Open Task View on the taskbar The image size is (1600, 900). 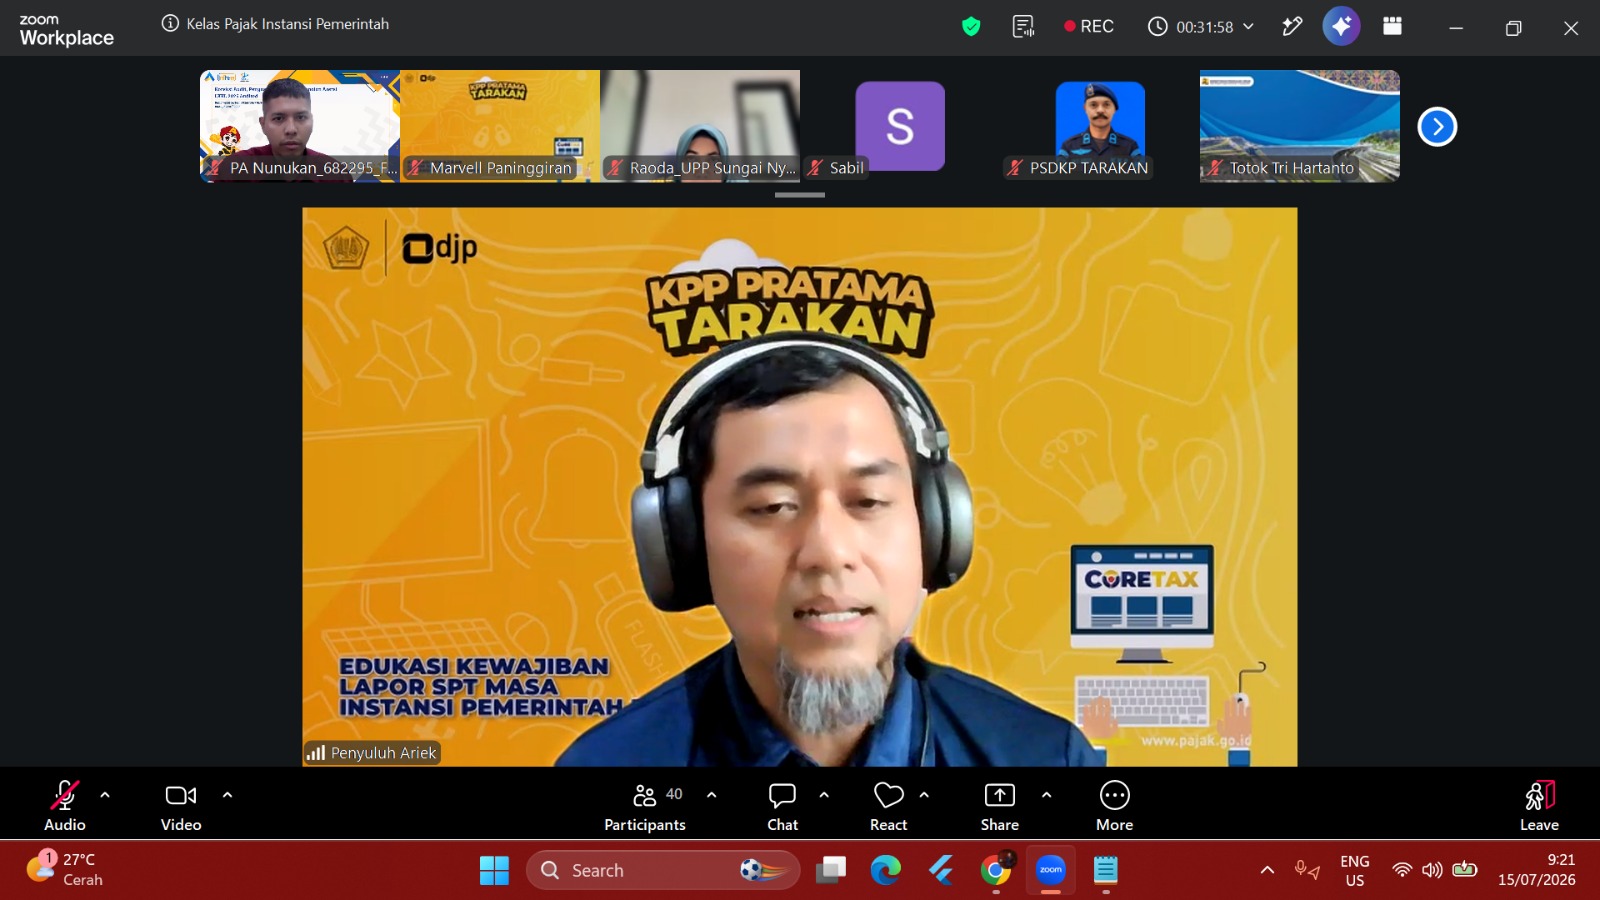(831, 870)
